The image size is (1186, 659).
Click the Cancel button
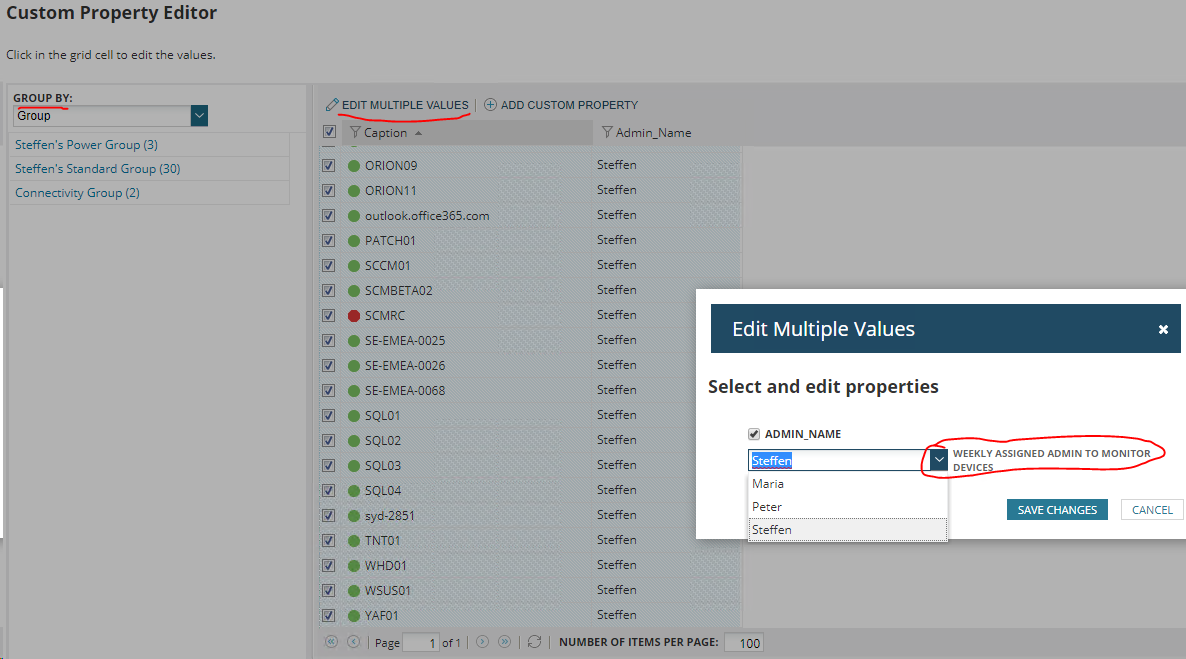point(1152,510)
